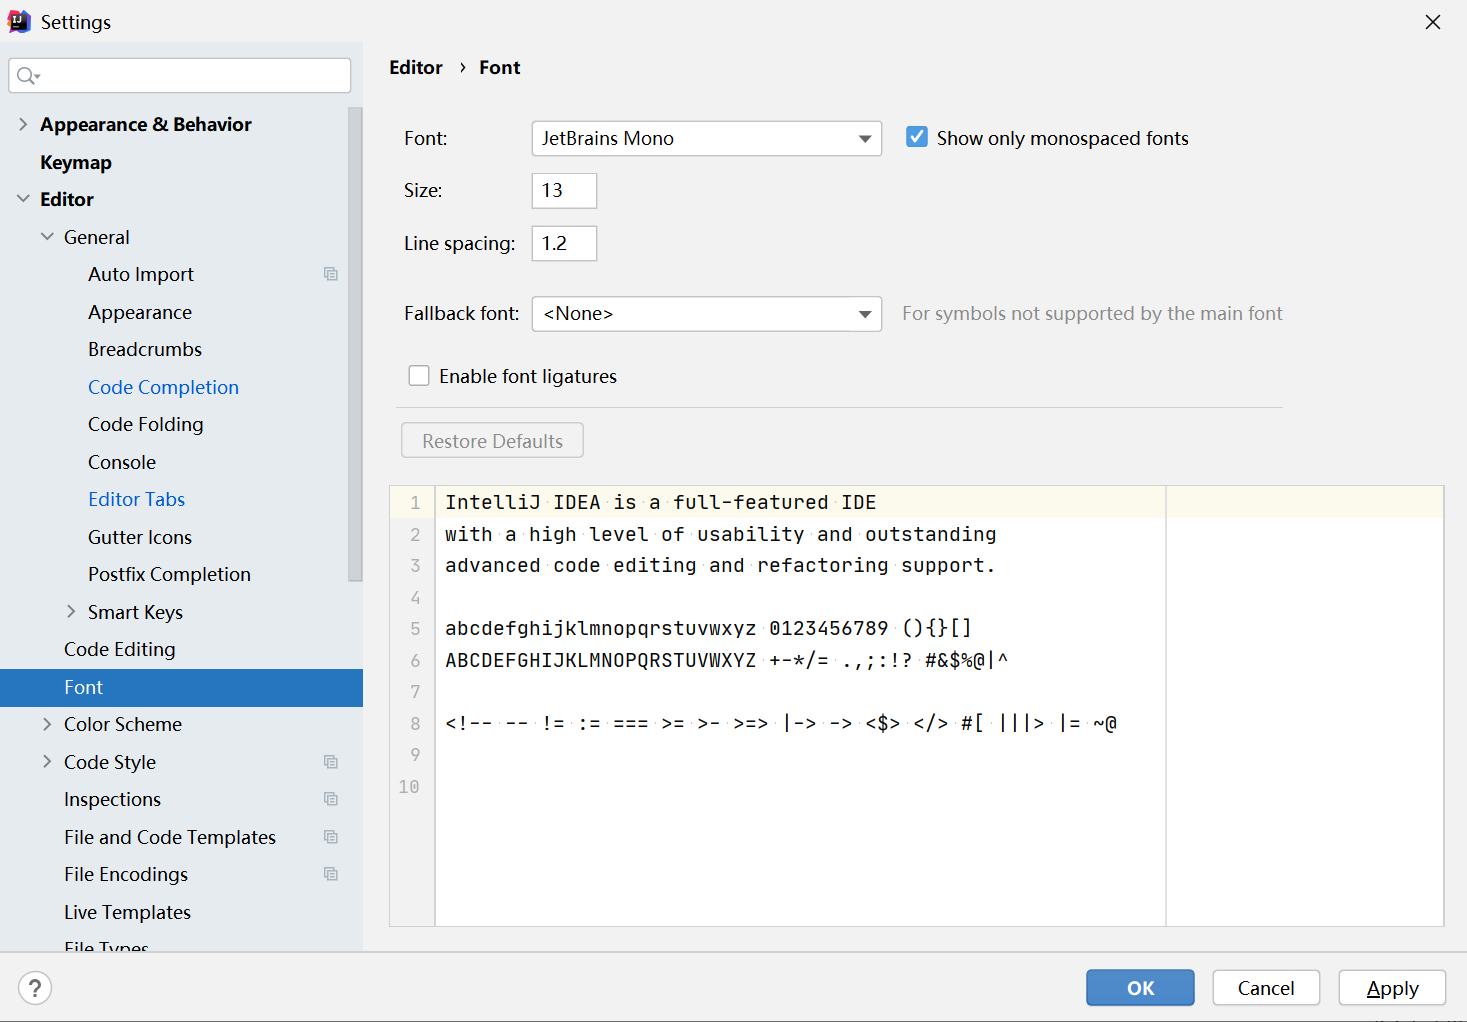Click preview line 'abcdefghijklmnopqrstuvwxyz'
Screen dimensions: 1467x1022
click(x=601, y=628)
